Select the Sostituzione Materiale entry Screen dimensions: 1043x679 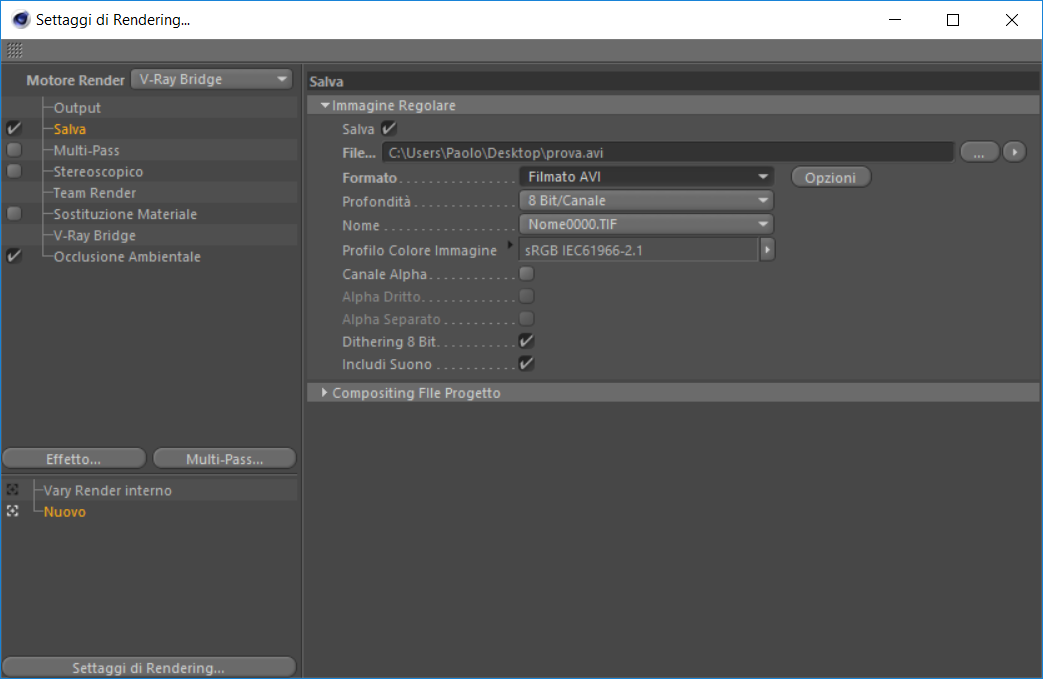point(125,214)
